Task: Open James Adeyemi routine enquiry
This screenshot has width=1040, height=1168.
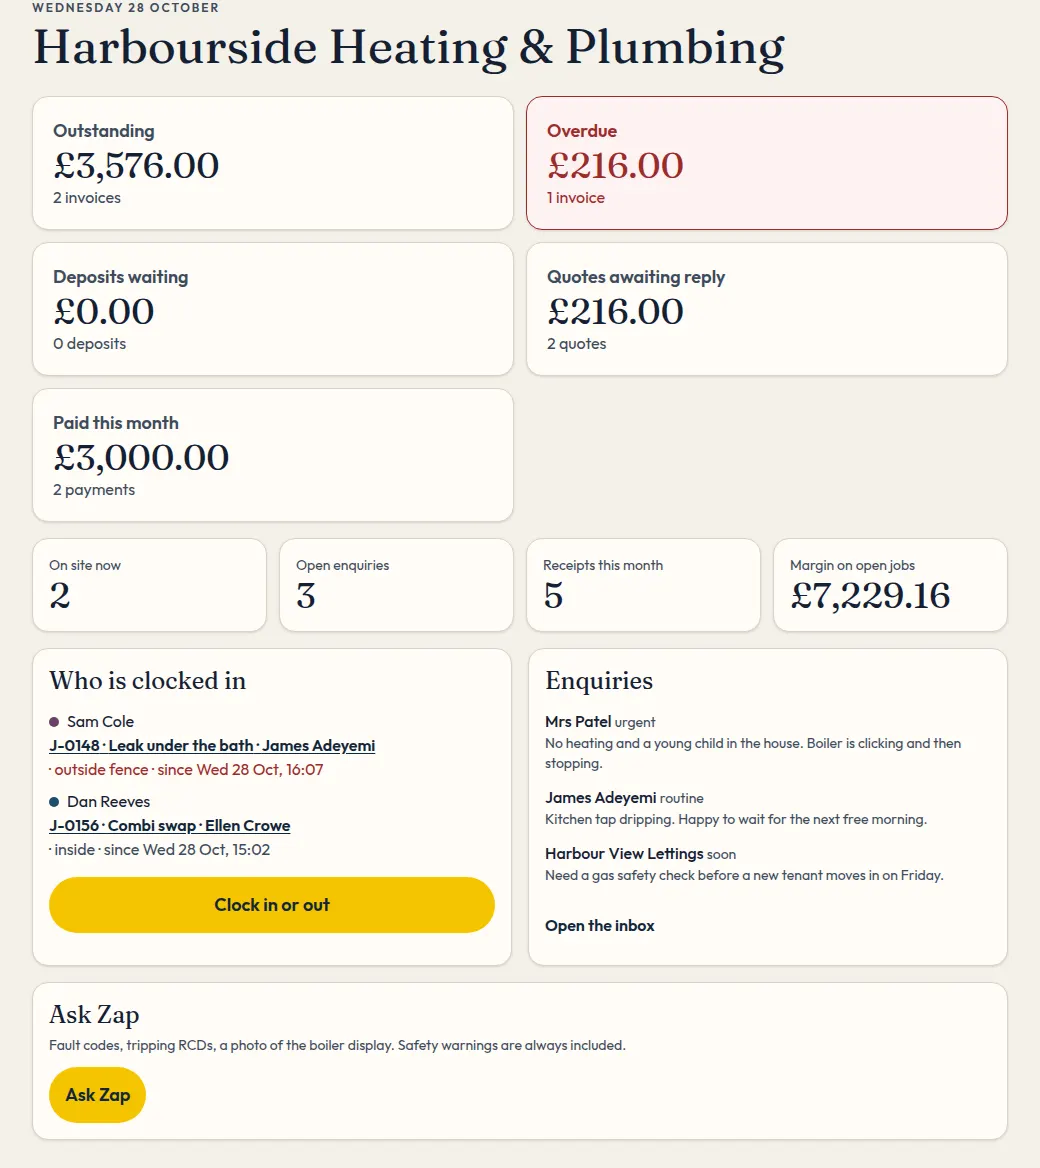Action: point(736,808)
